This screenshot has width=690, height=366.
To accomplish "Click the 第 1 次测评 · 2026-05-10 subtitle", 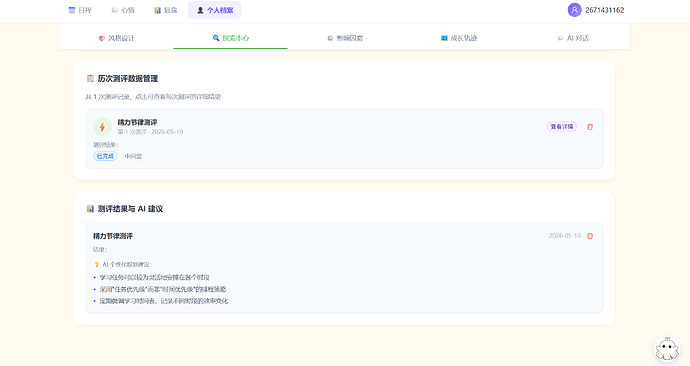I will point(150,132).
